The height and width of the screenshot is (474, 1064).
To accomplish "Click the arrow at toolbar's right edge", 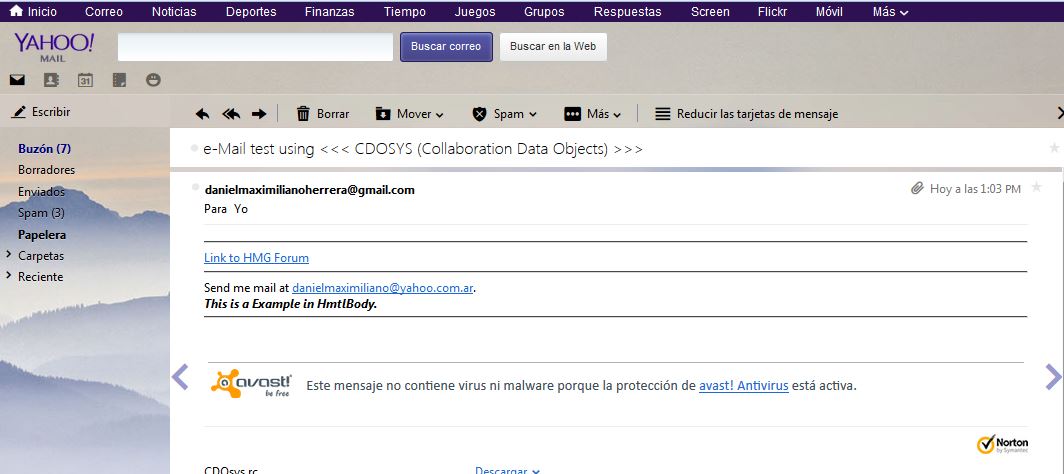I will pos(1060,113).
